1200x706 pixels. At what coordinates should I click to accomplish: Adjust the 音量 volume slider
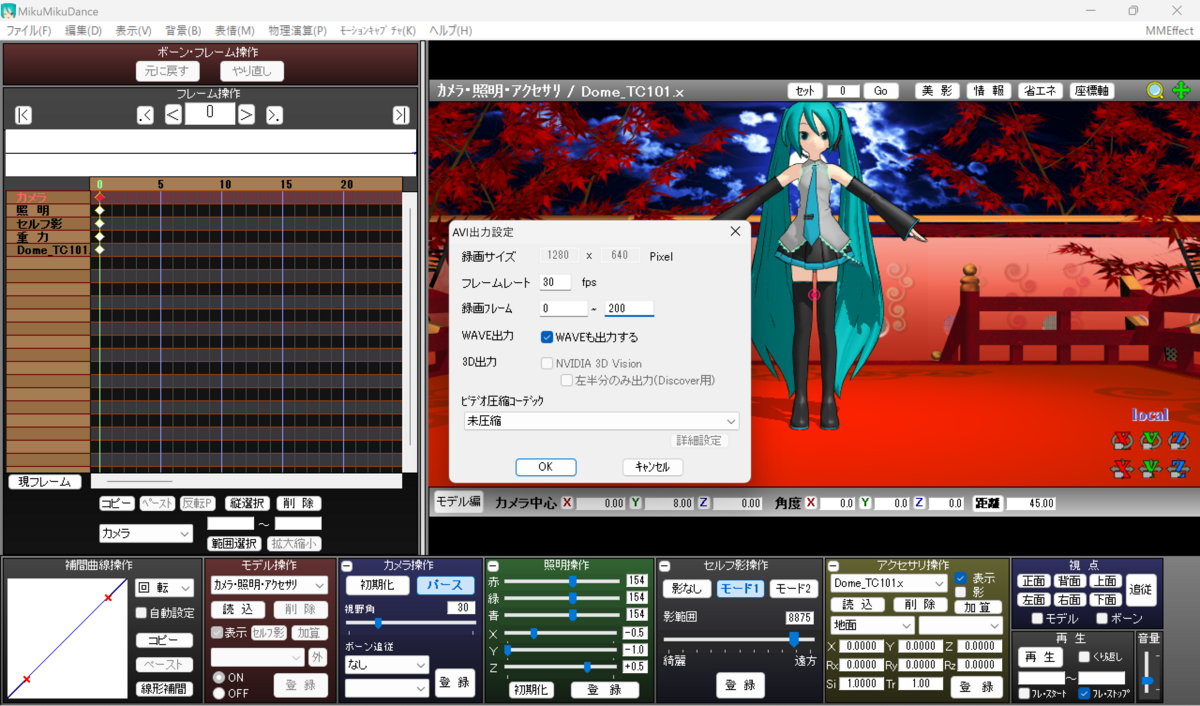point(1148,673)
